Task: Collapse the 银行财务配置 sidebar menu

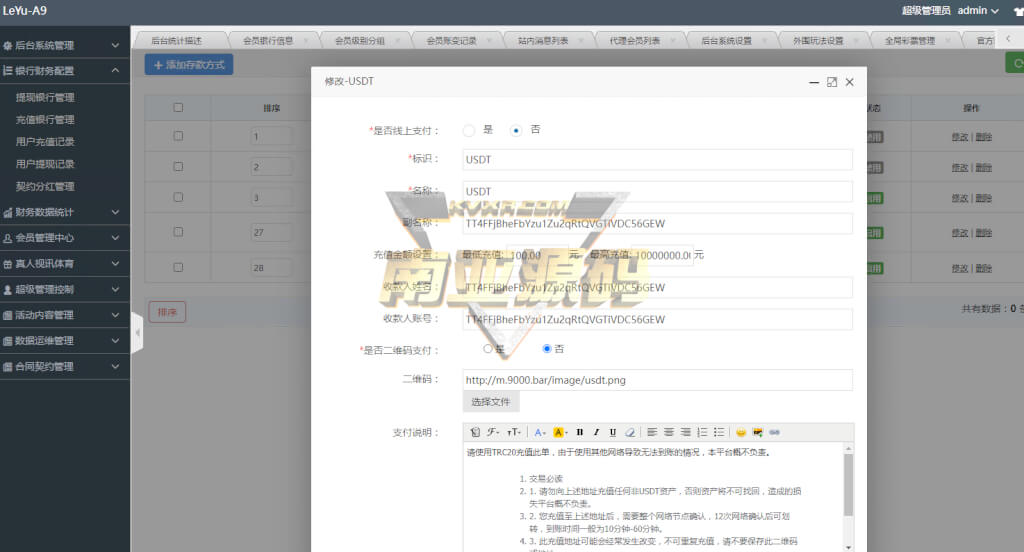Action: pyautogui.click(x=65, y=71)
